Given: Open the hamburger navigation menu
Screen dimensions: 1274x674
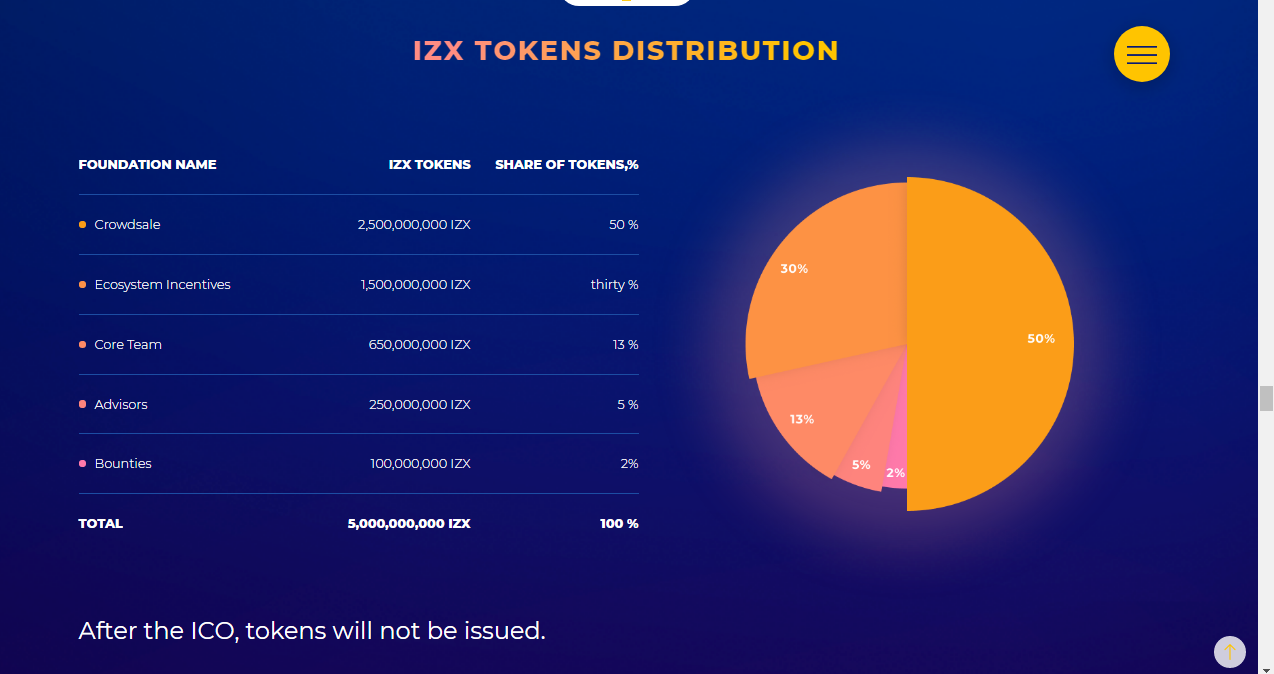Looking at the screenshot, I should coord(1141,54).
